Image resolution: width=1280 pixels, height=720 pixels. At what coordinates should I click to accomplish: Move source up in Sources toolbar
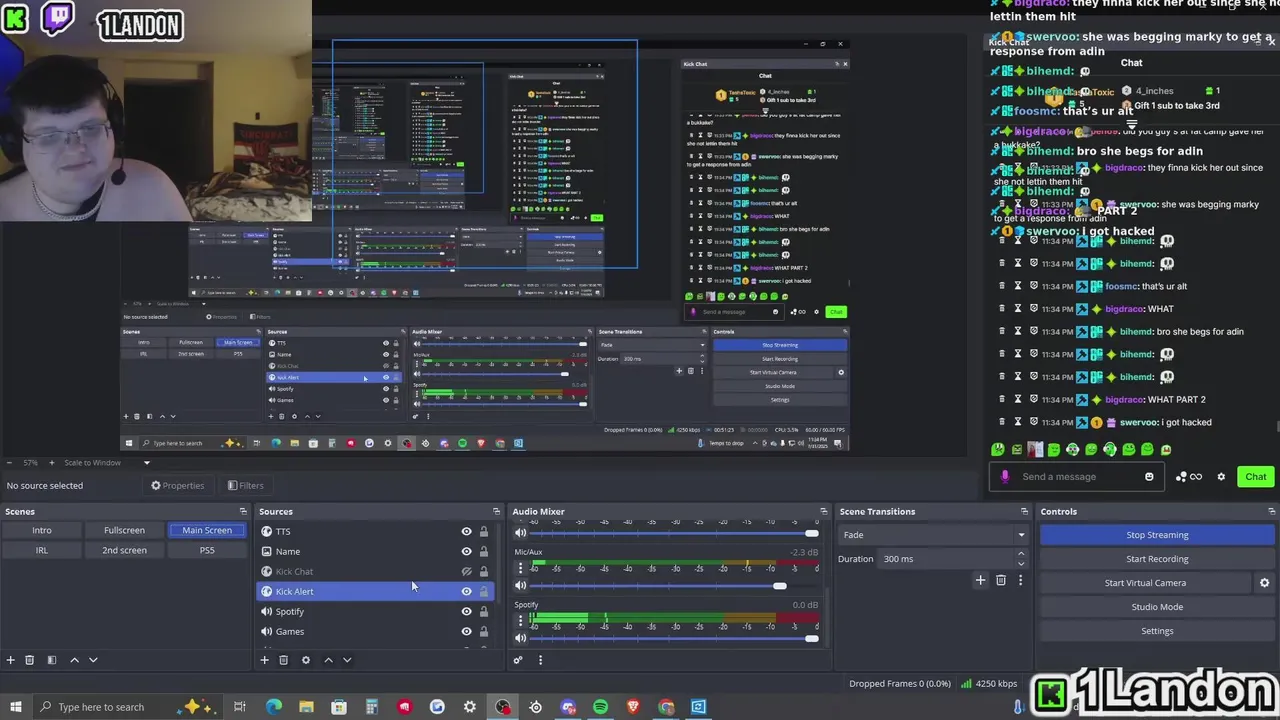pyautogui.click(x=328, y=660)
